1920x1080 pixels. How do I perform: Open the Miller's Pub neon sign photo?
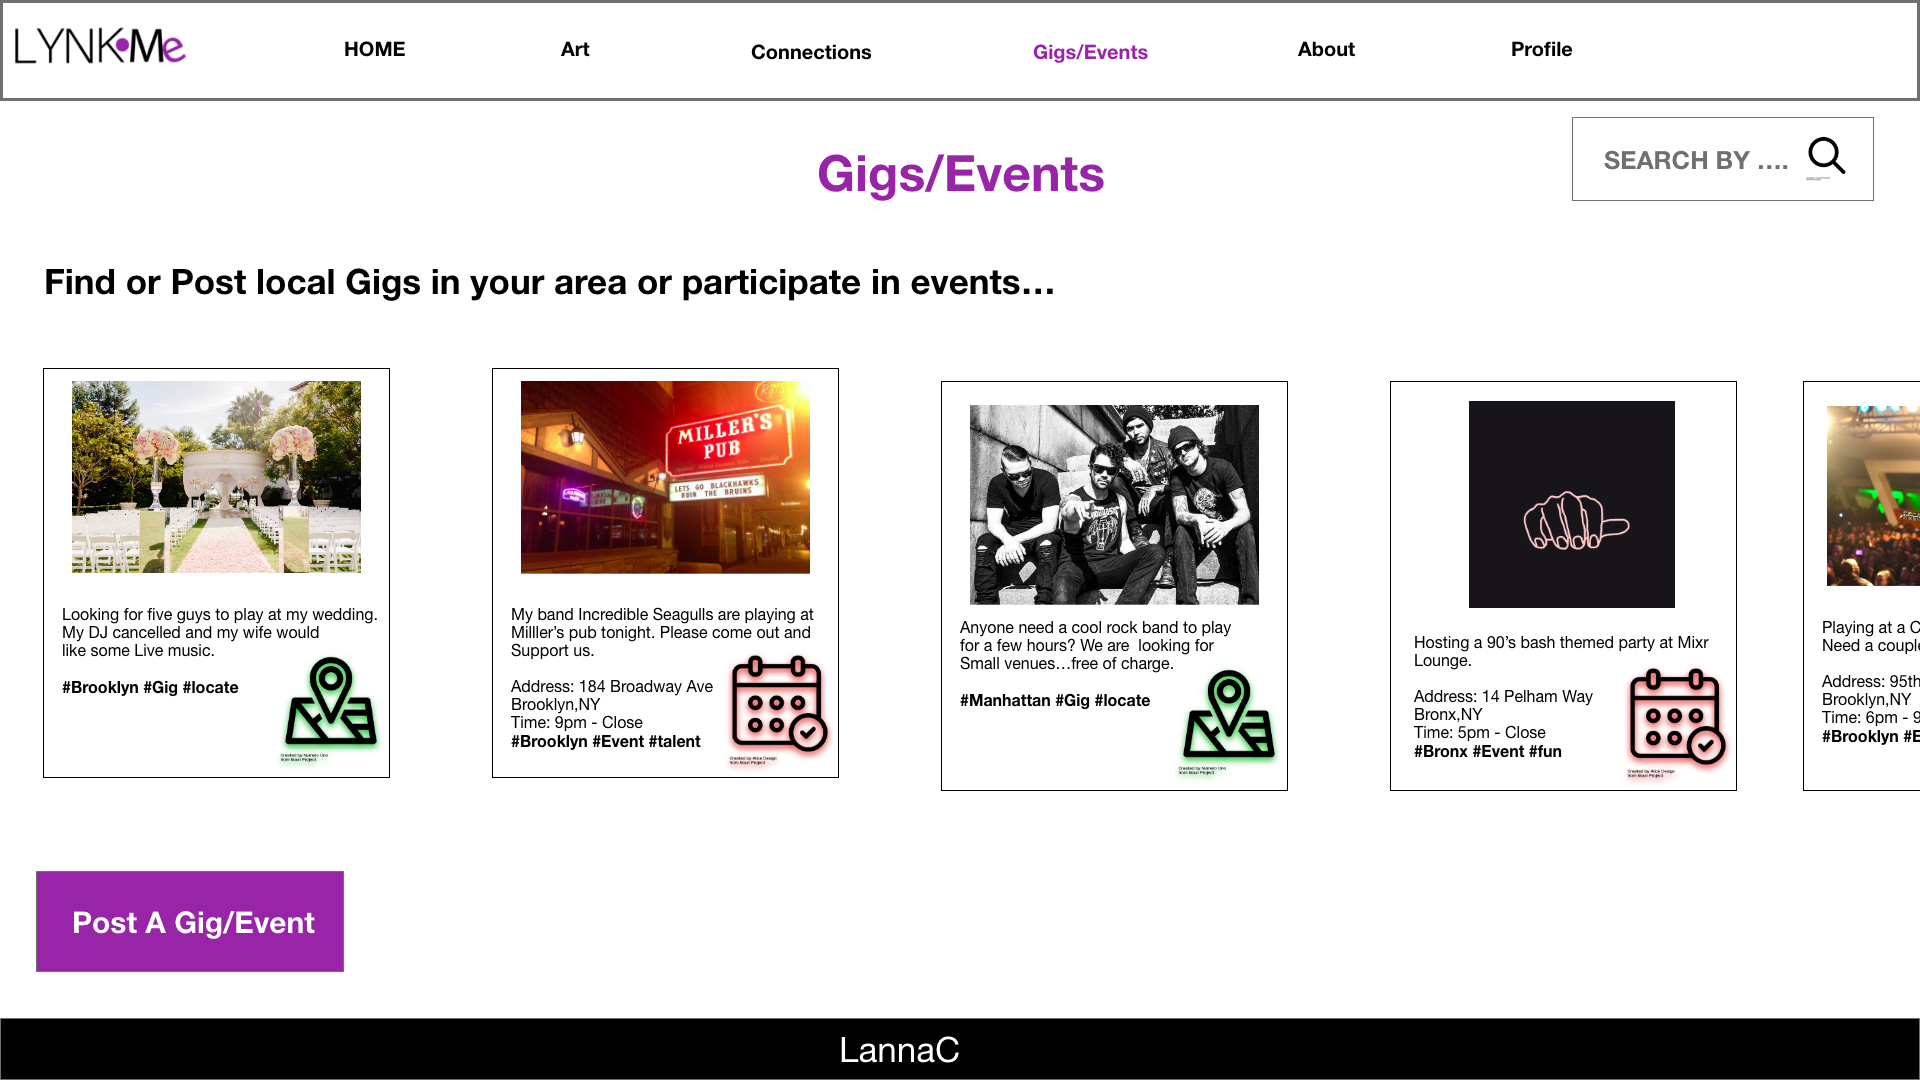click(x=665, y=476)
